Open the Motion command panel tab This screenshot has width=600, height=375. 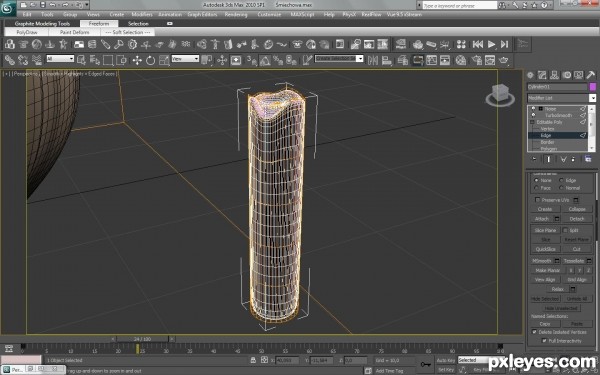pos(567,75)
